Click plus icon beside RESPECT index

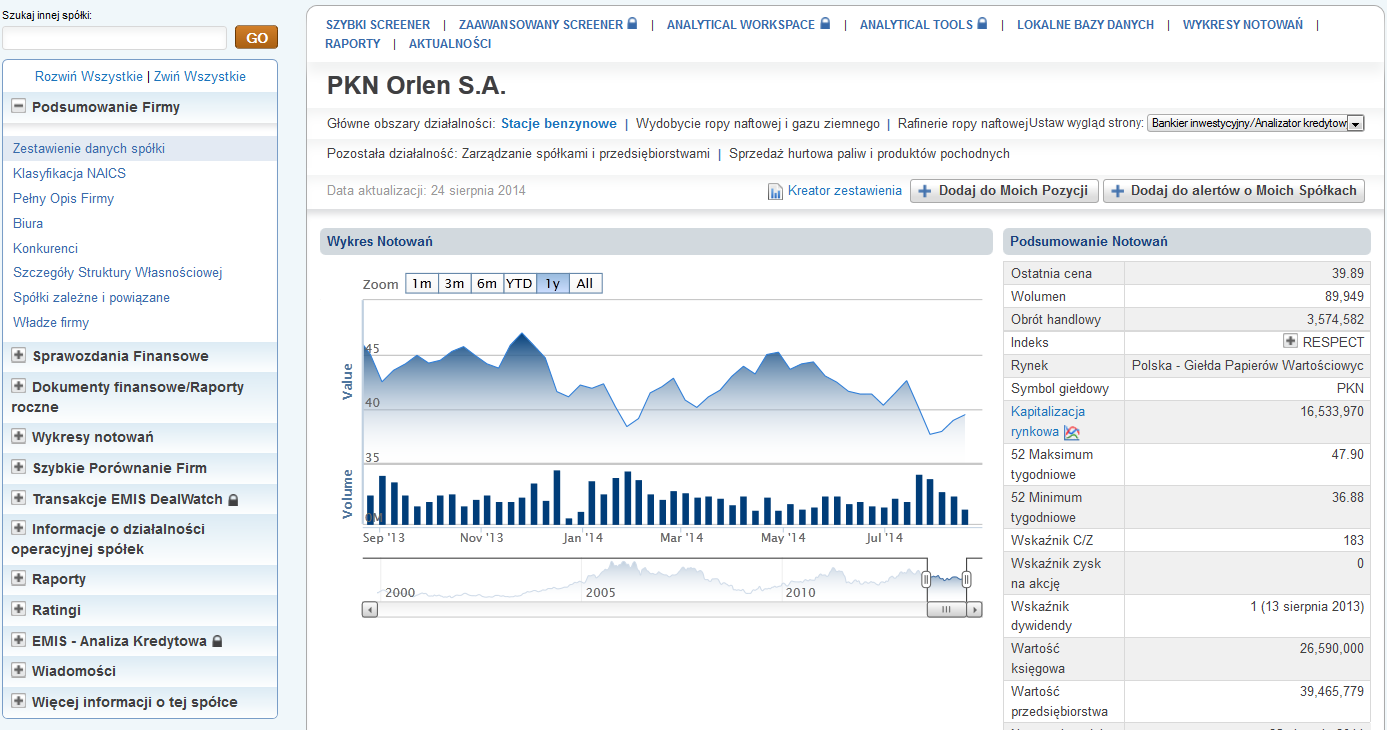[x=1291, y=342]
